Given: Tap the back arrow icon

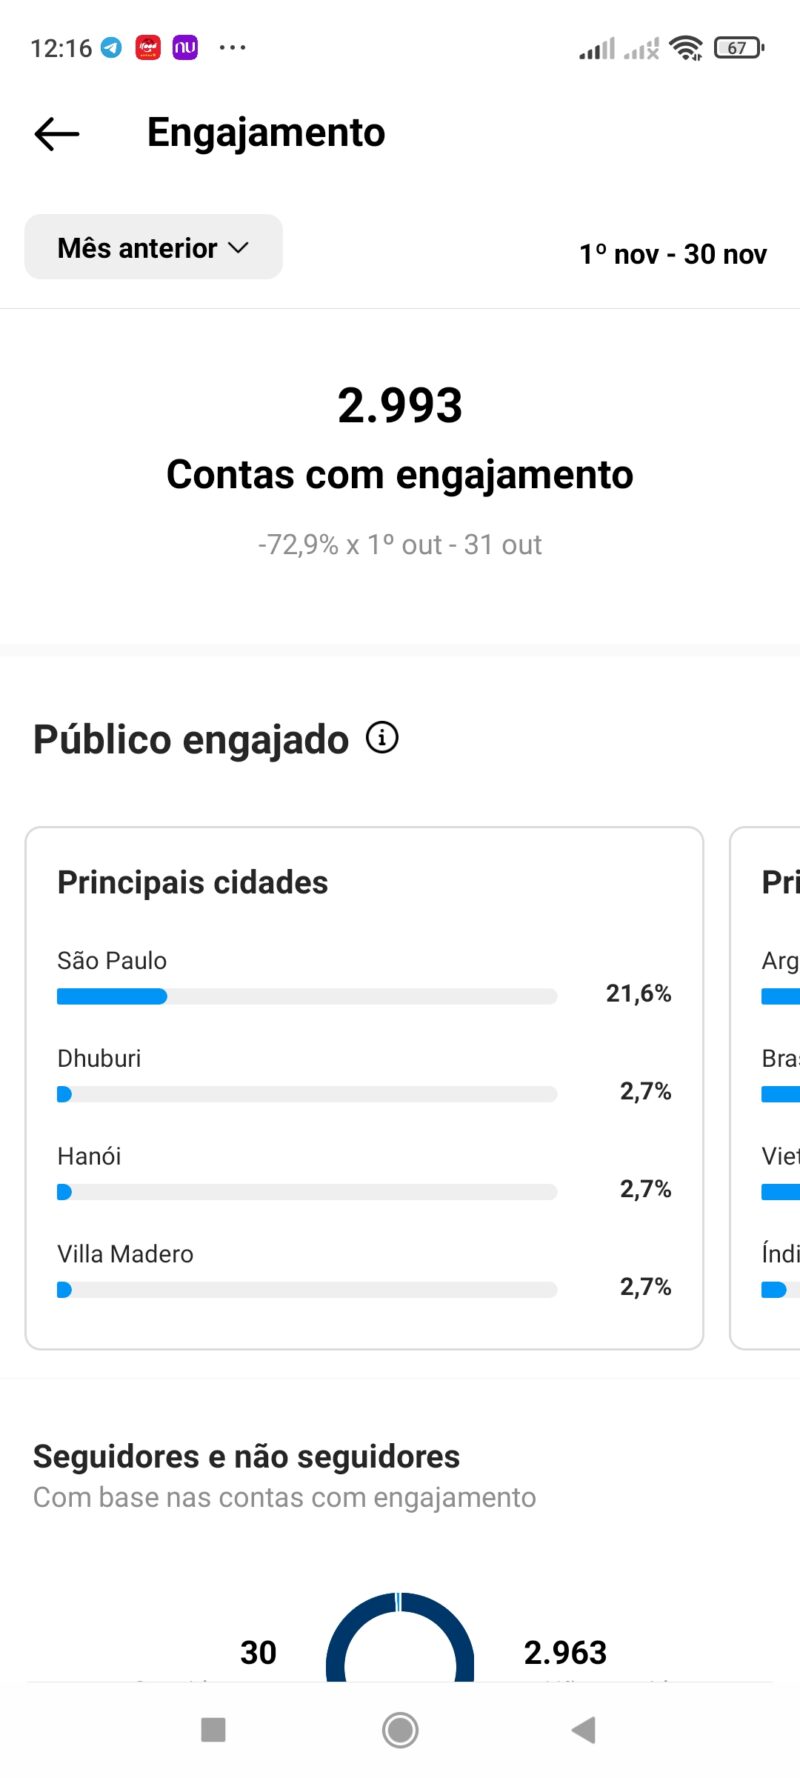Looking at the screenshot, I should (x=57, y=133).
